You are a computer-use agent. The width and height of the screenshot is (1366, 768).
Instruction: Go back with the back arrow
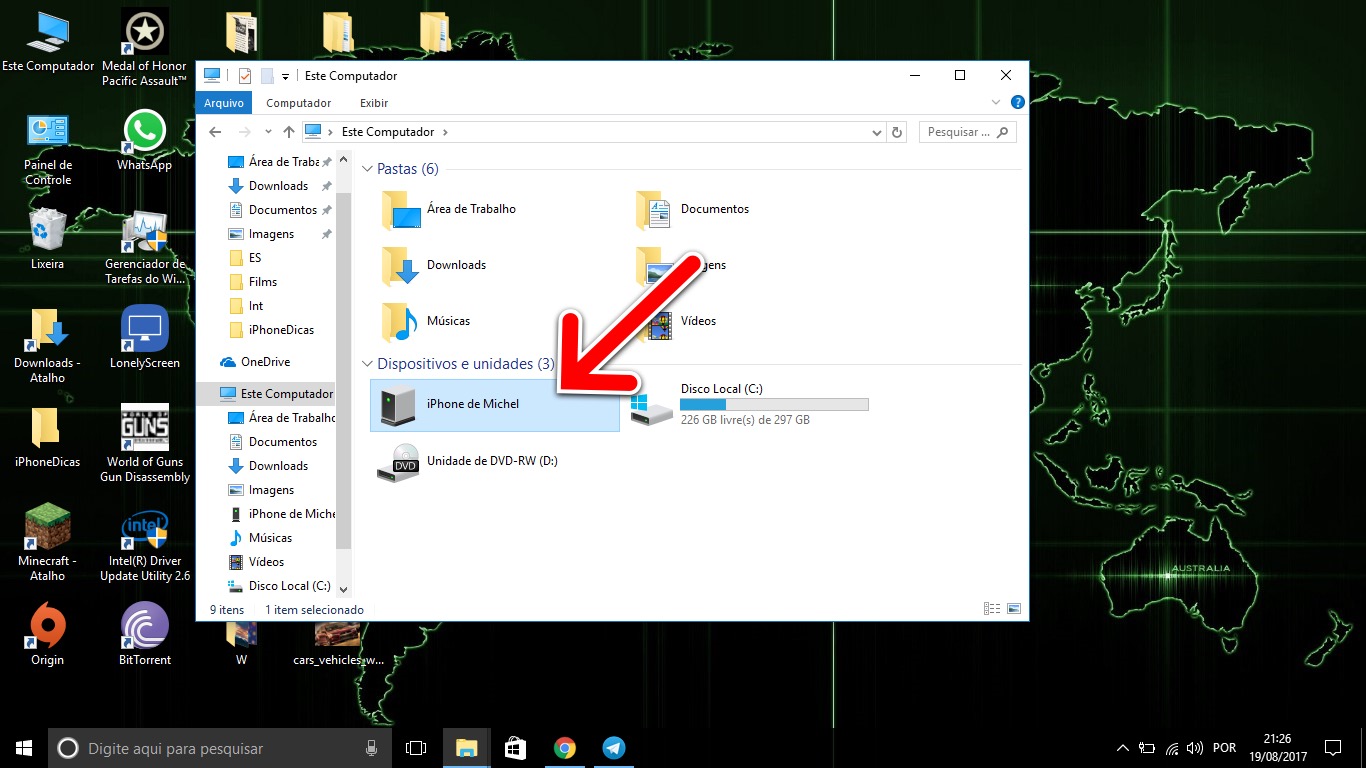(215, 132)
